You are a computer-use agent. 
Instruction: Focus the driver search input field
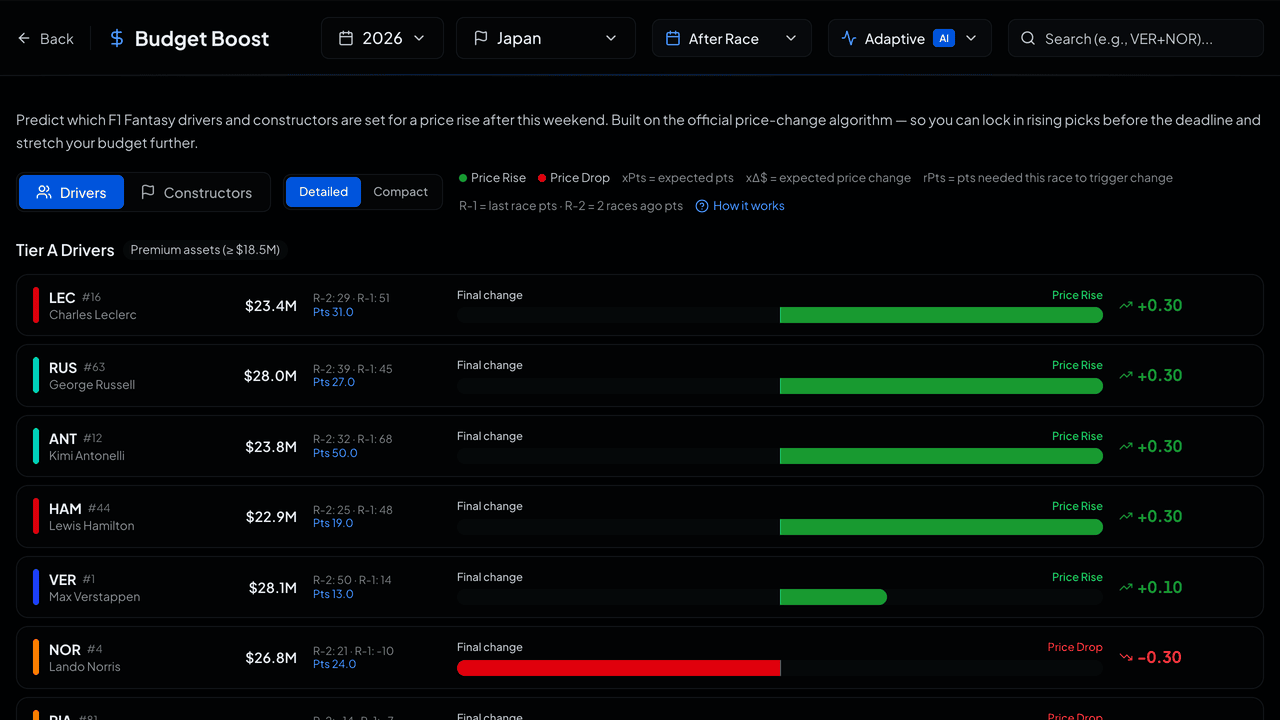pos(1136,38)
